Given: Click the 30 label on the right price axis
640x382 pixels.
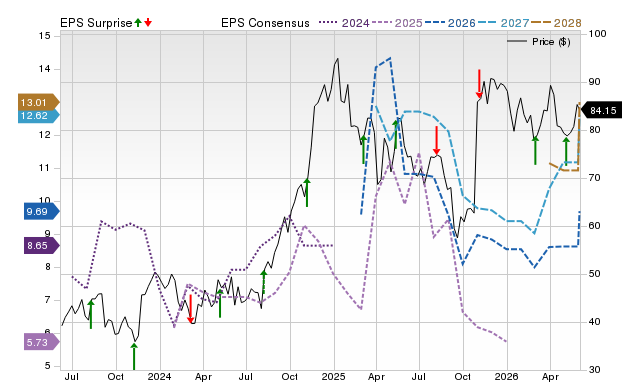Looking at the screenshot, I should coord(594,370).
